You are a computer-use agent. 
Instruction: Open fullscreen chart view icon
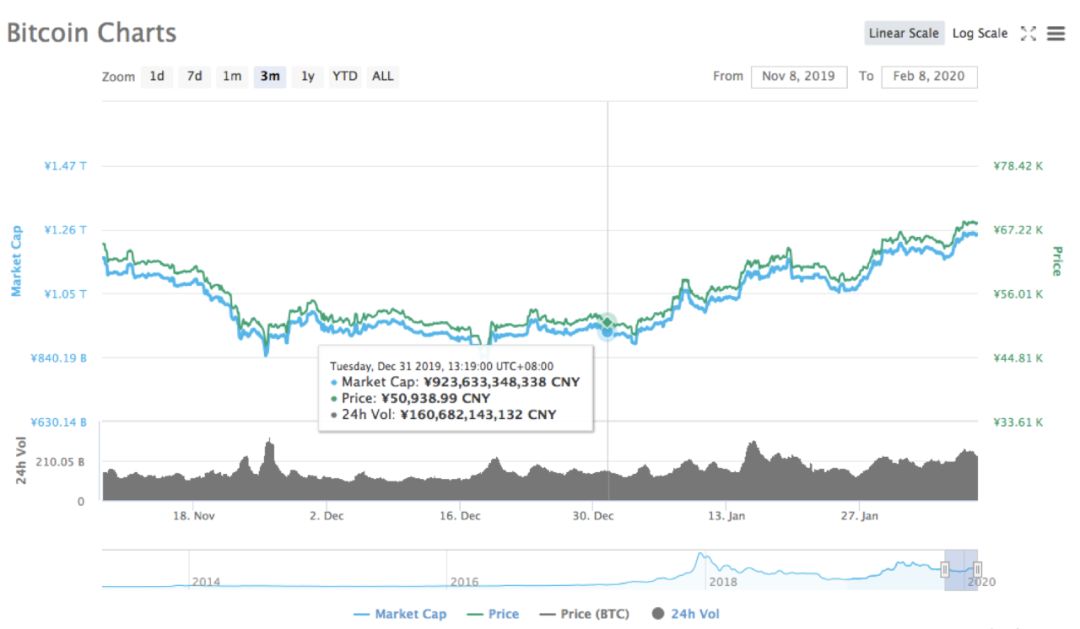1028,33
